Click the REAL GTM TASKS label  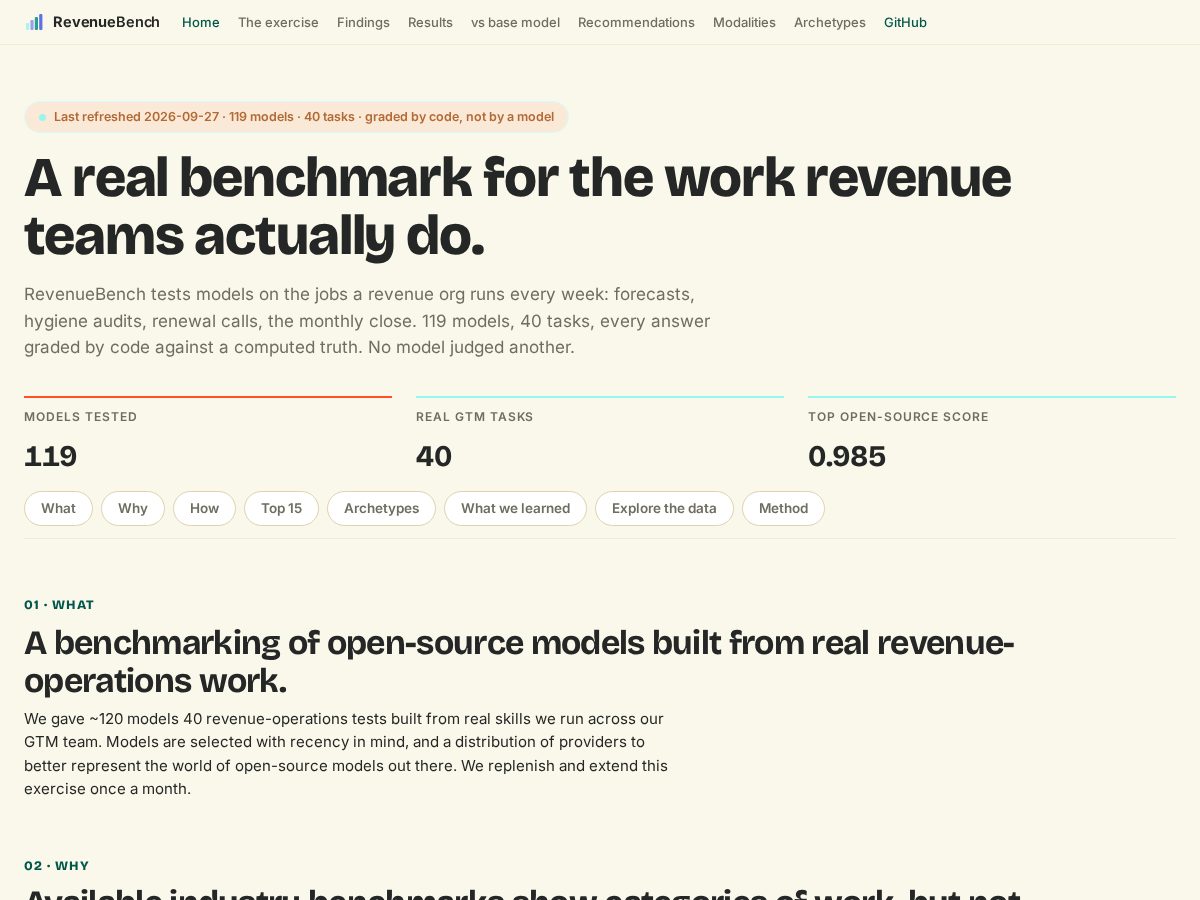click(475, 417)
